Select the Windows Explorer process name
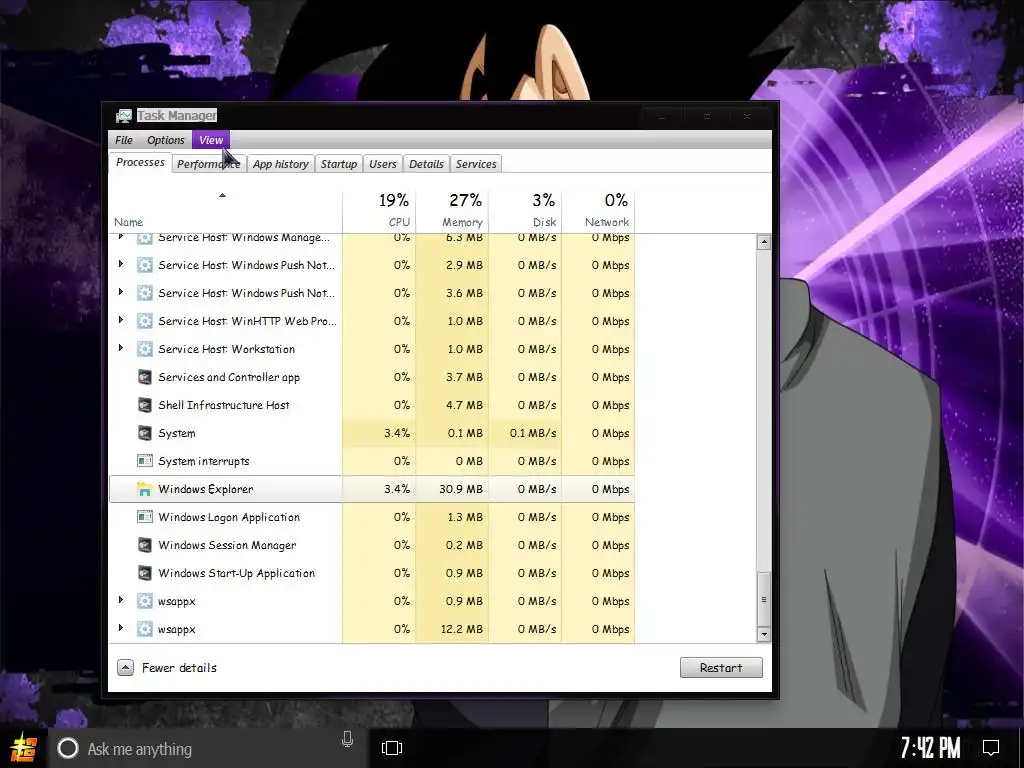Screen dimensions: 1024x768 [206, 489]
